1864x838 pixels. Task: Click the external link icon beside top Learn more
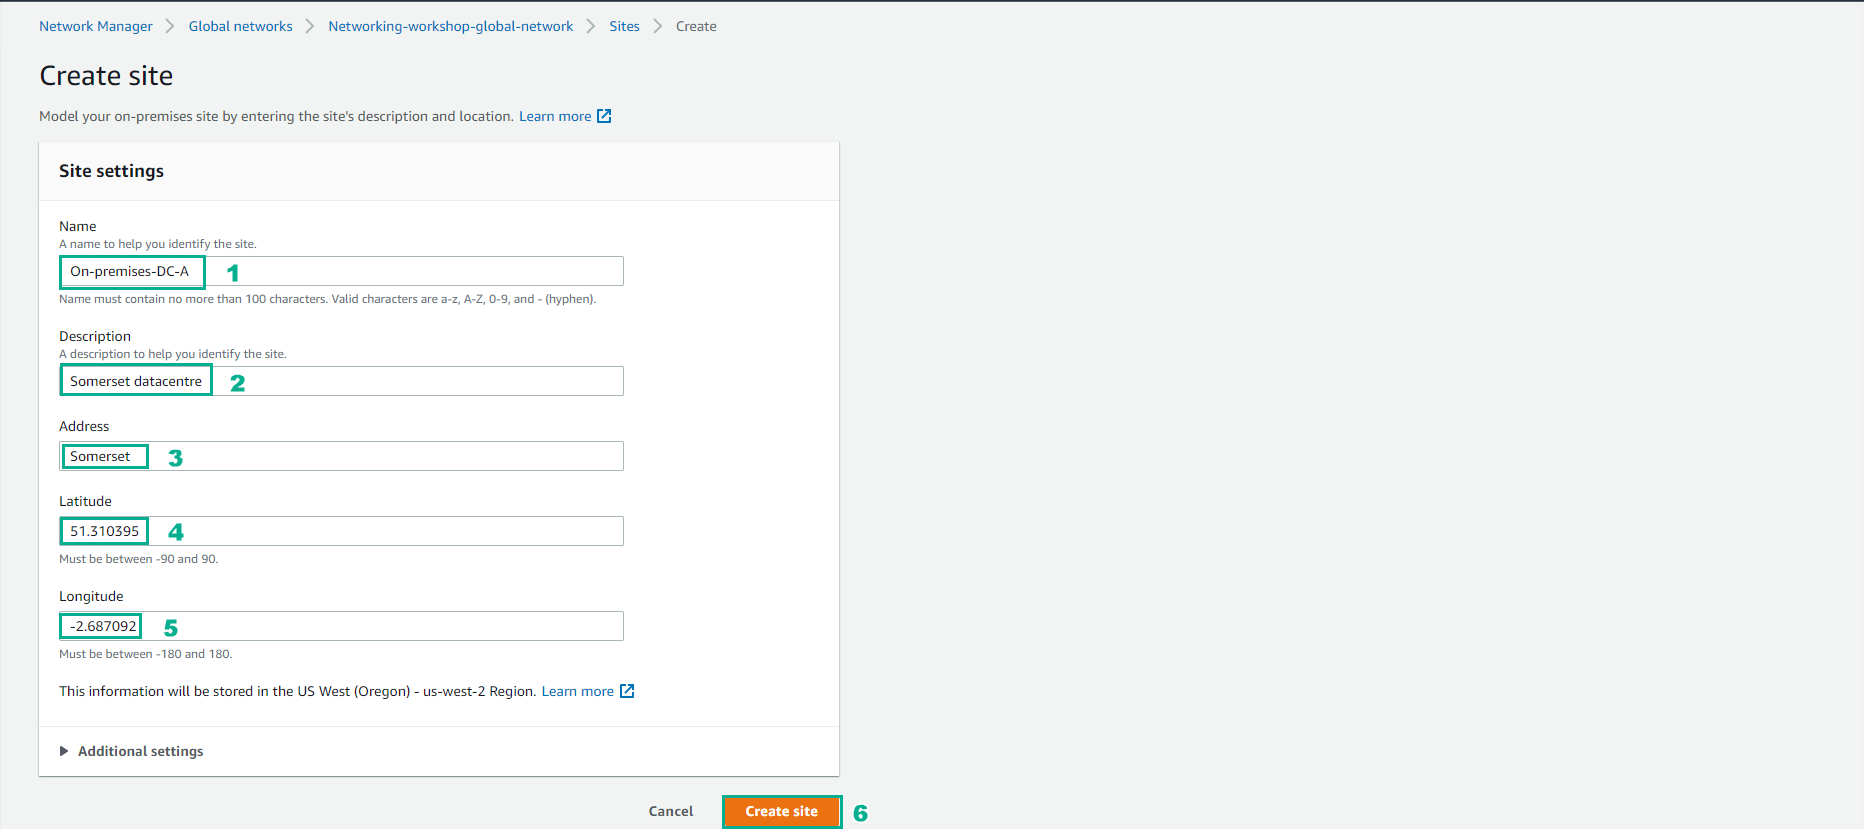coord(604,116)
